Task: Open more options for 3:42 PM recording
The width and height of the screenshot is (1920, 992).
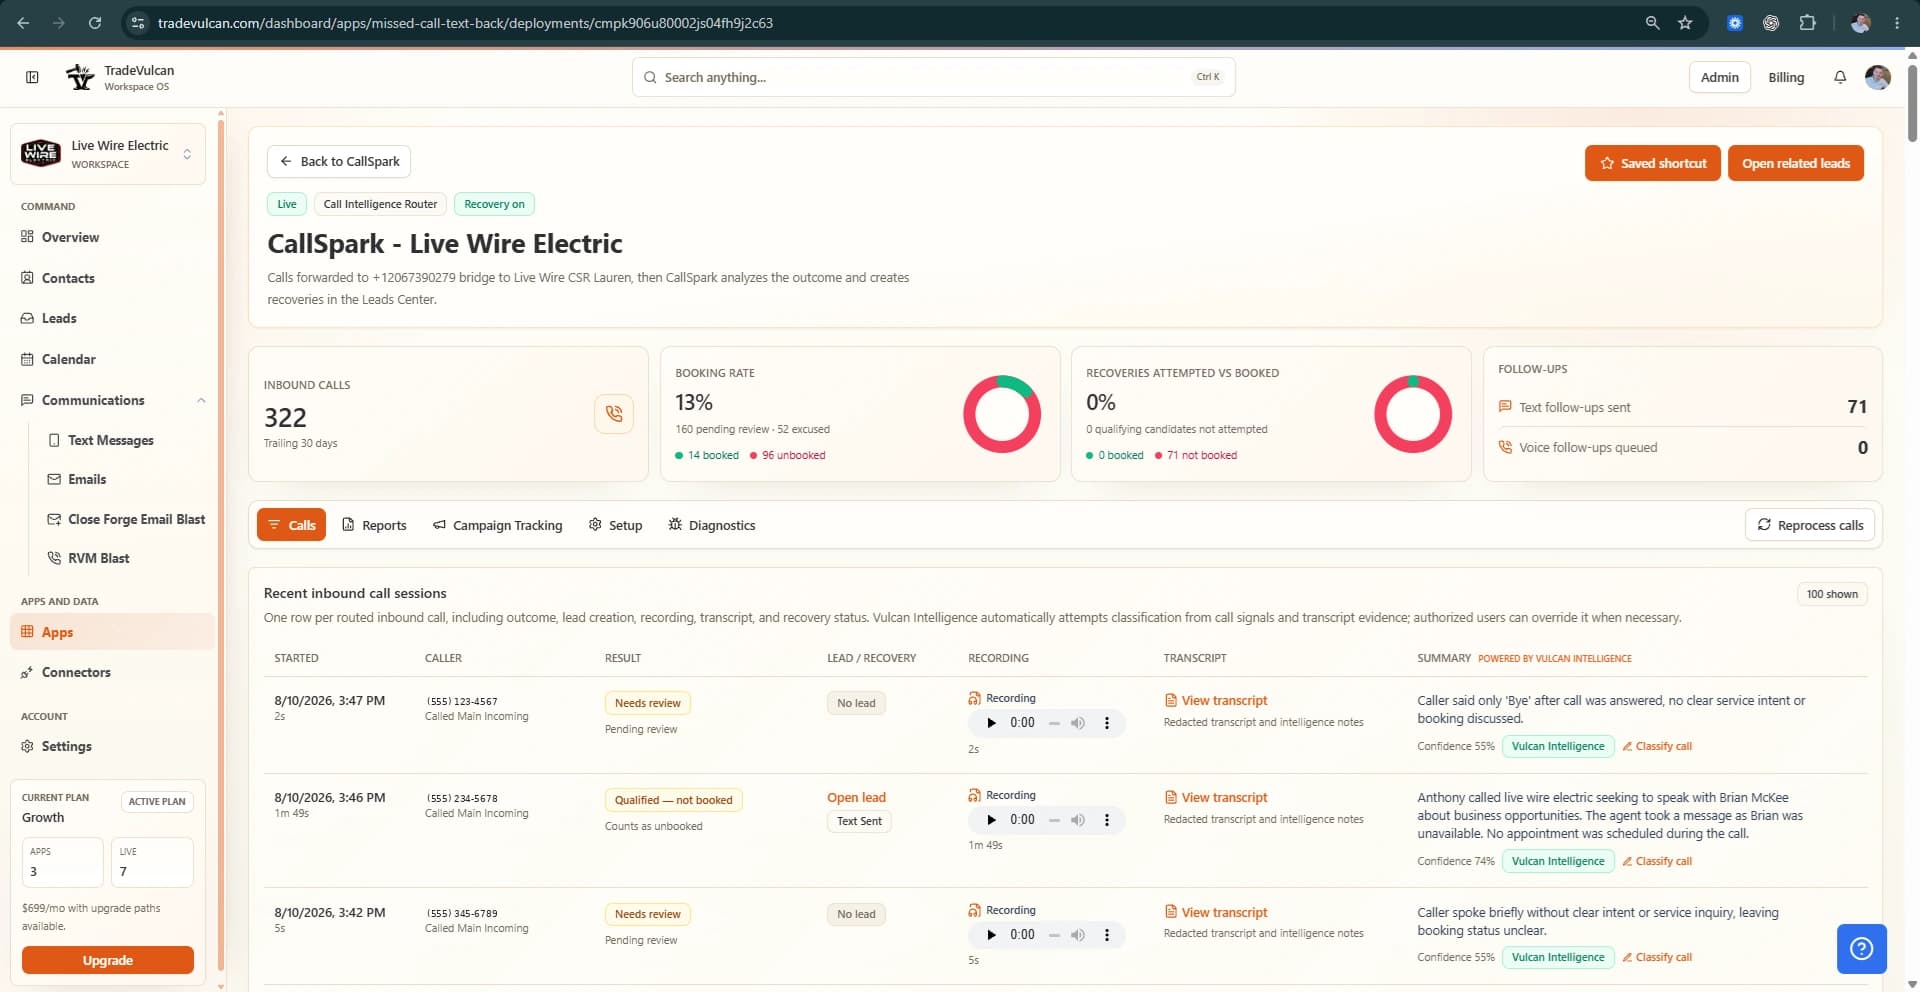Action: coord(1106,935)
